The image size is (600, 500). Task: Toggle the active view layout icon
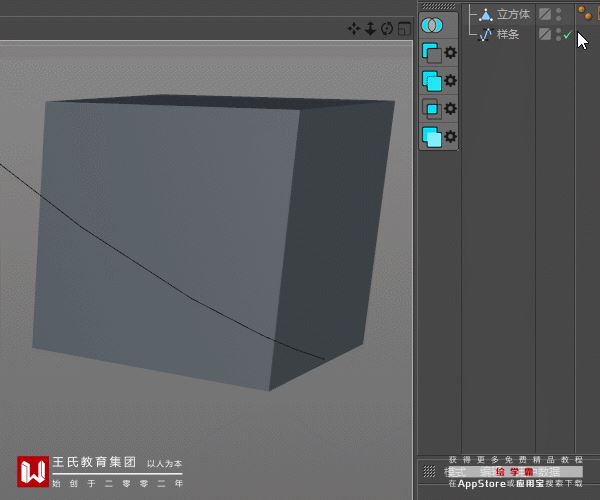coord(404,29)
